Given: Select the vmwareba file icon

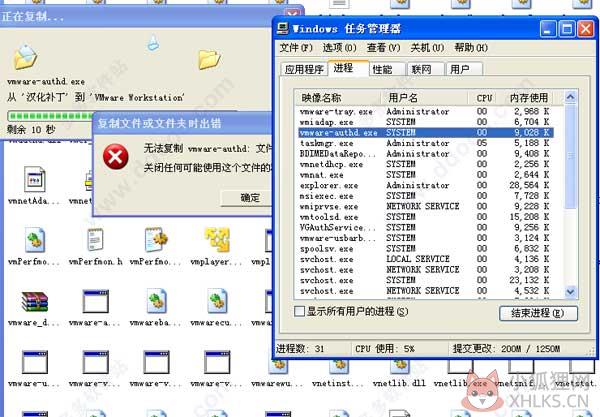Looking at the screenshot, I should [x=157, y=301].
